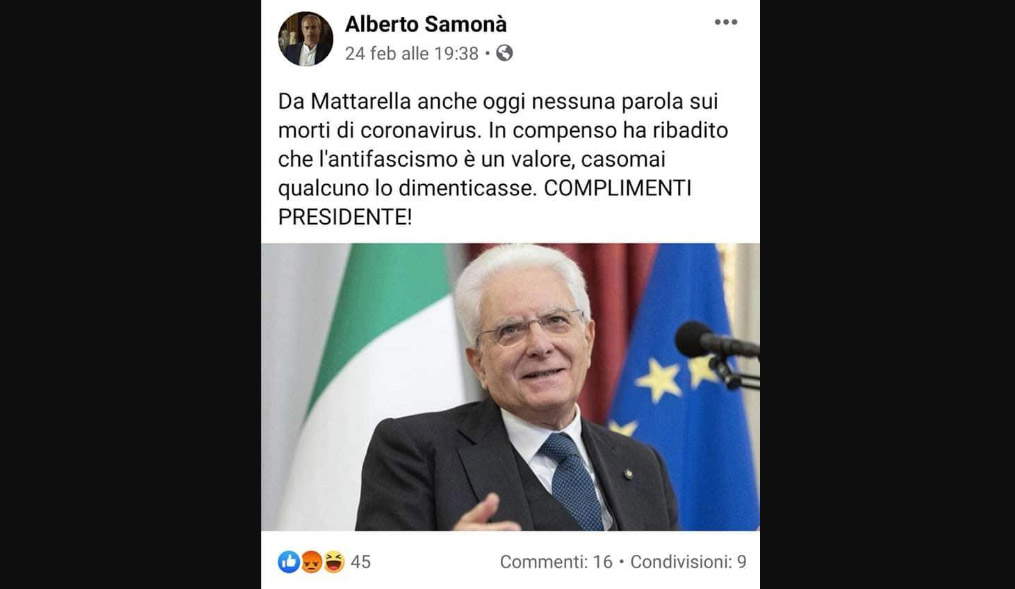
Task: Click the lapel pin on the suit
Action: [x=627, y=474]
